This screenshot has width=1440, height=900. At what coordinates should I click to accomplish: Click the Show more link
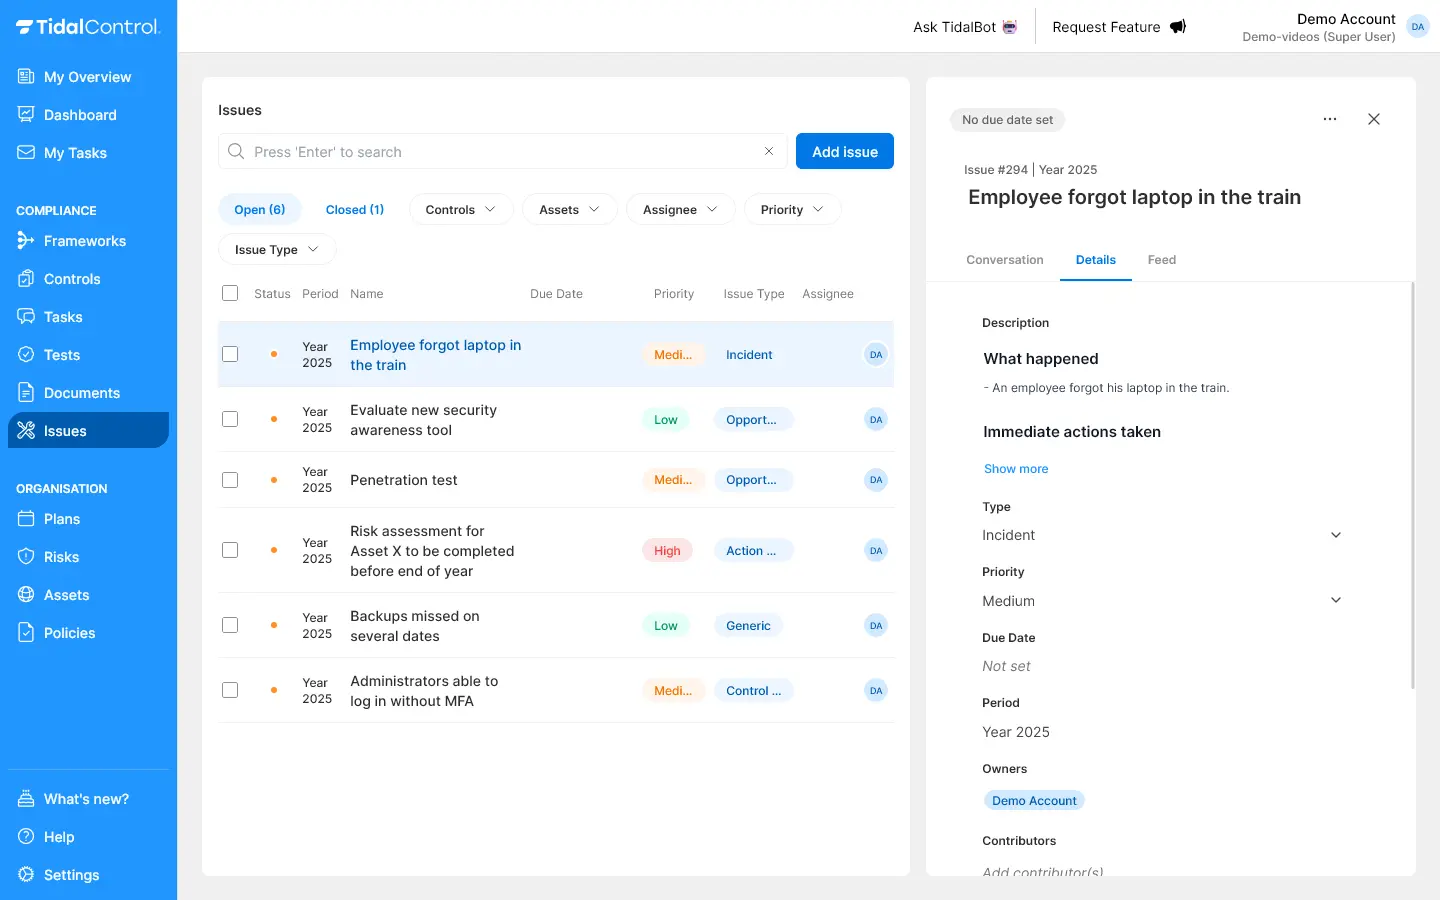tap(1016, 469)
